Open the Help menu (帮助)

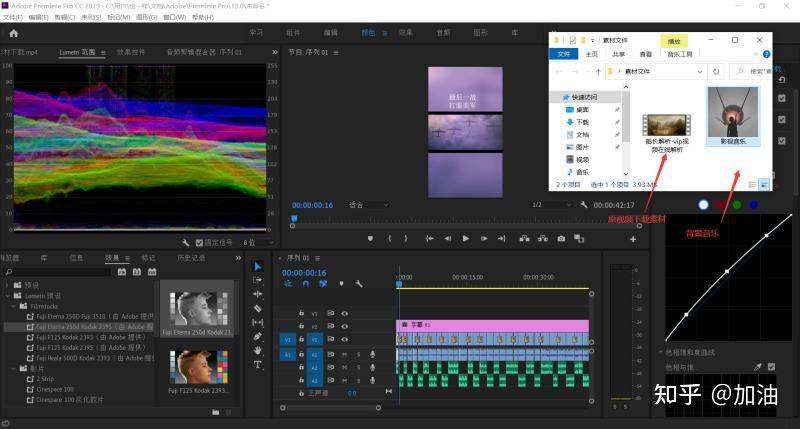pyautogui.click(x=203, y=17)
